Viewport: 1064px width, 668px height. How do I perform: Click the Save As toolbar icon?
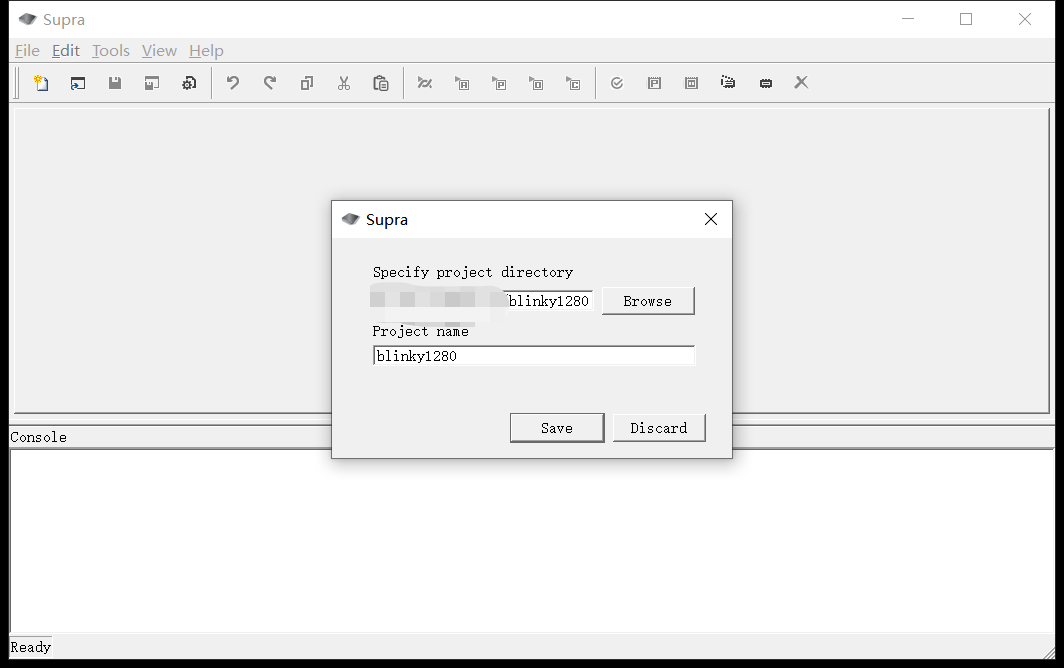point(152,83)
